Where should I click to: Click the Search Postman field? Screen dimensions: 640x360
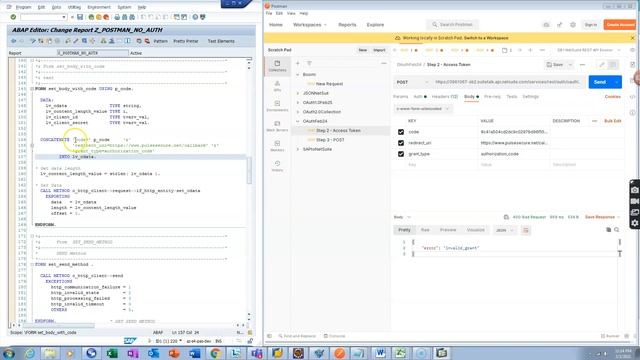[x=453, y=25]
